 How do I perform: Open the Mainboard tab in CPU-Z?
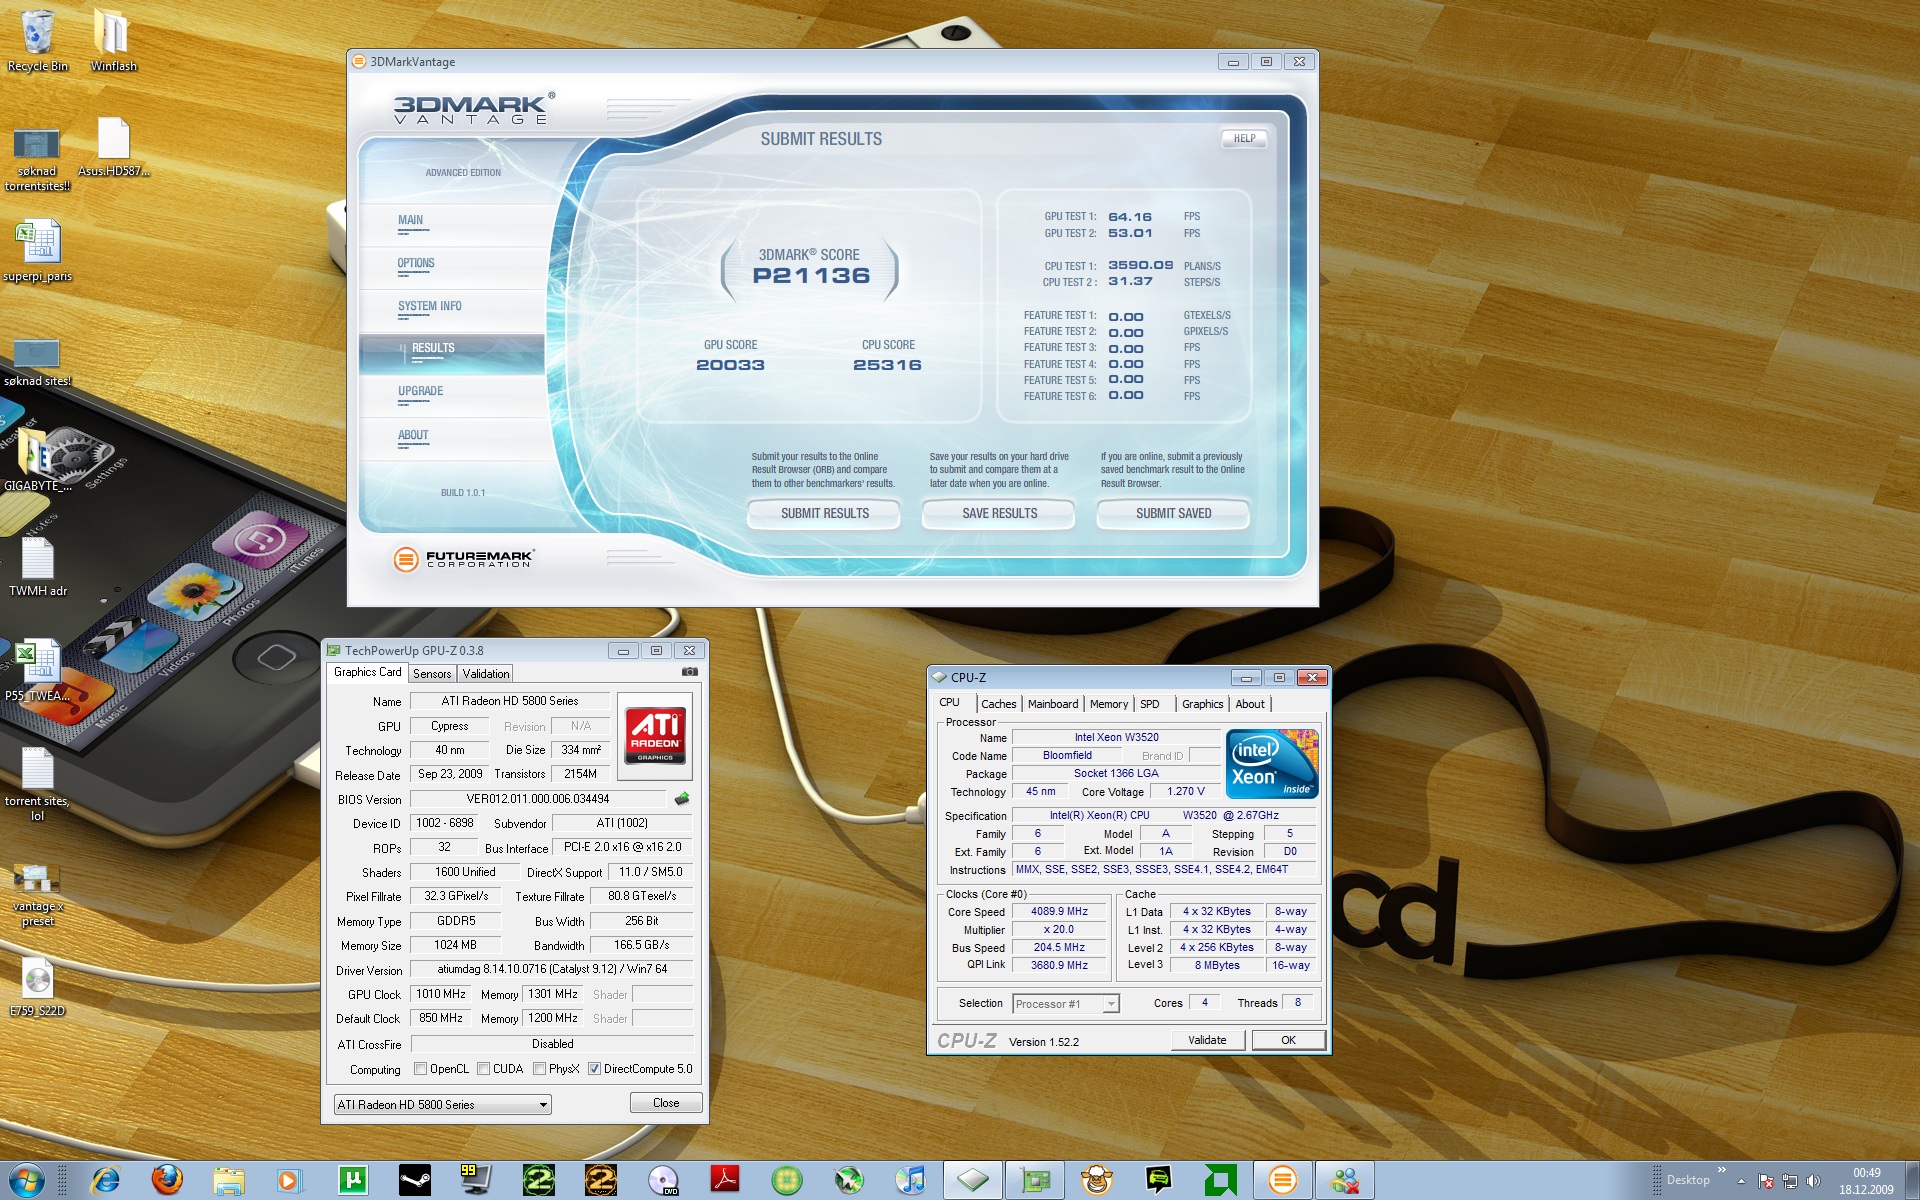pyautogui.click(x=1053, y=704)
